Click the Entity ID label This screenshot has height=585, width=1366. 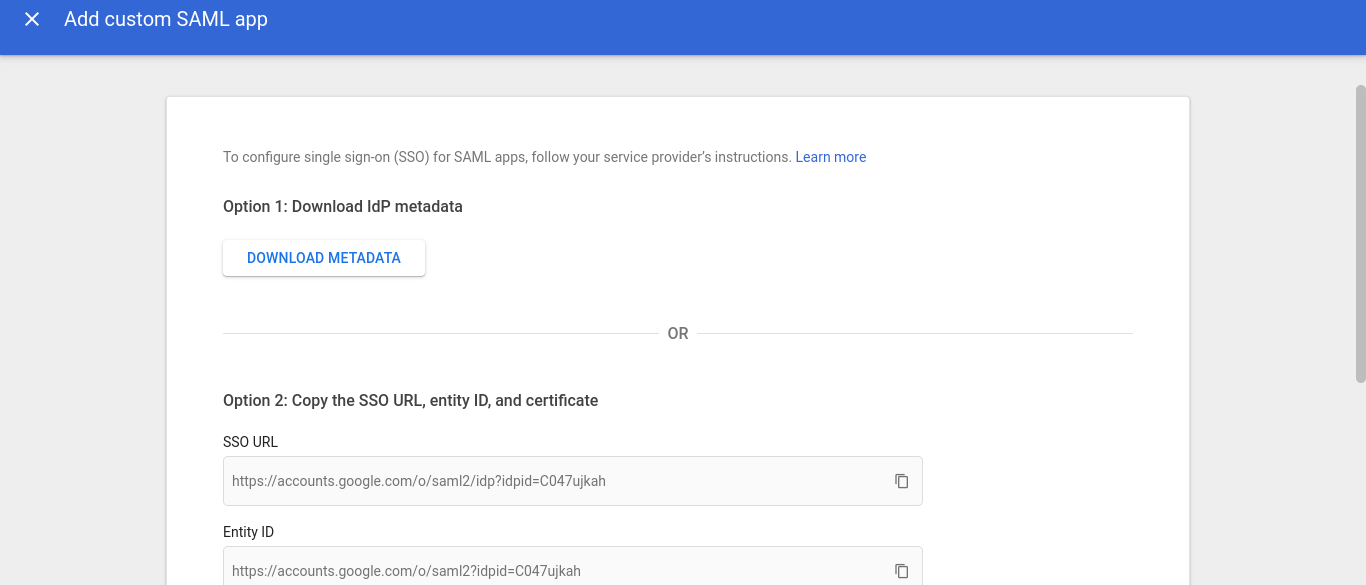(x=248, y=532)
